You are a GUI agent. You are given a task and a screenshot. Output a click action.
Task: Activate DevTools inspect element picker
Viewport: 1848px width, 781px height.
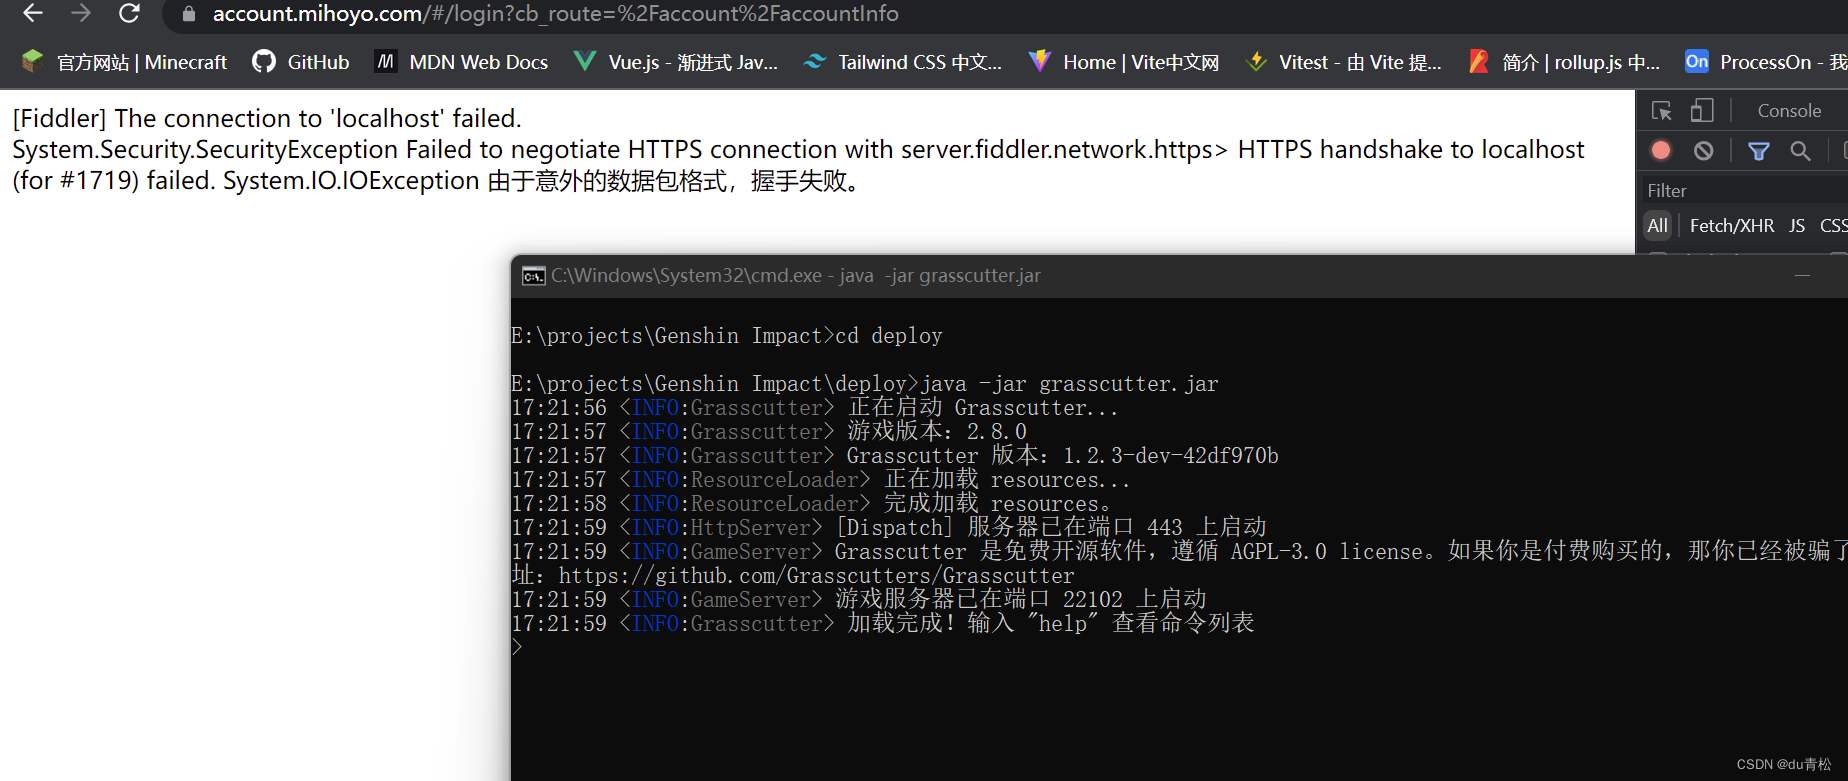coord(1662,111)
